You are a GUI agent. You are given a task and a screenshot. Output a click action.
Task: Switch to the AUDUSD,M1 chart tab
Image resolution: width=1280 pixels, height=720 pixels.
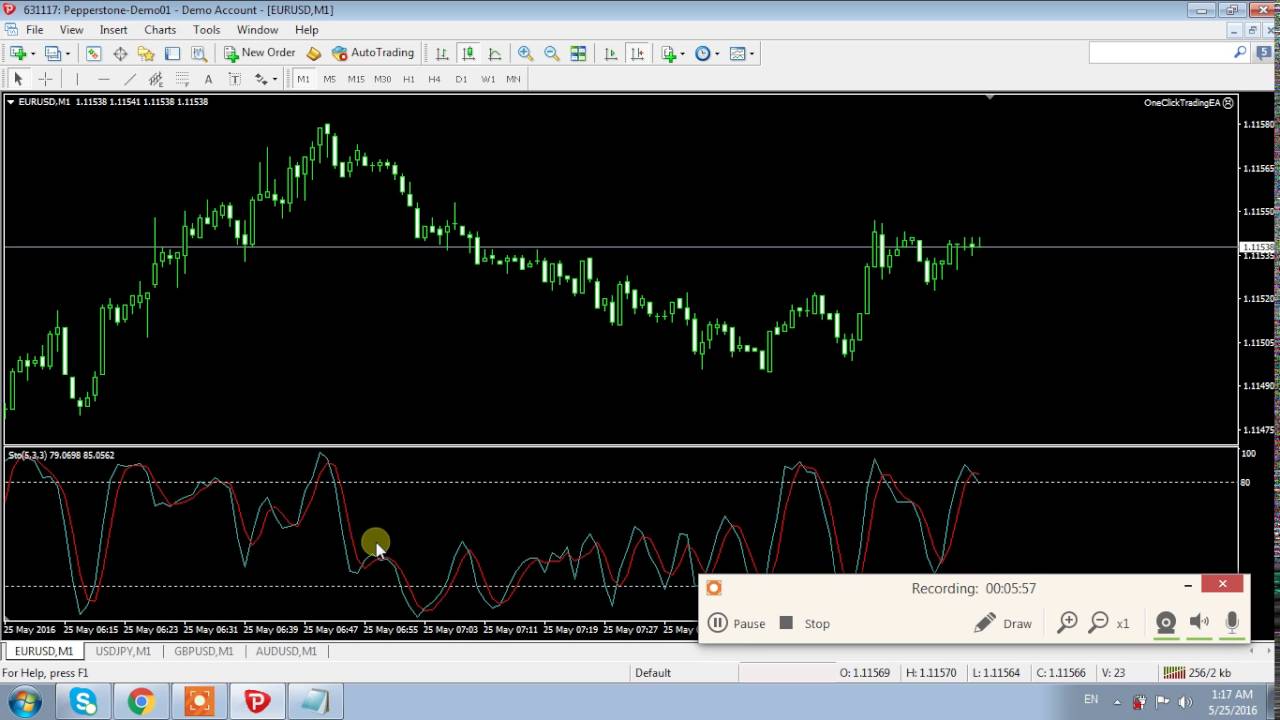pos(286,651)
